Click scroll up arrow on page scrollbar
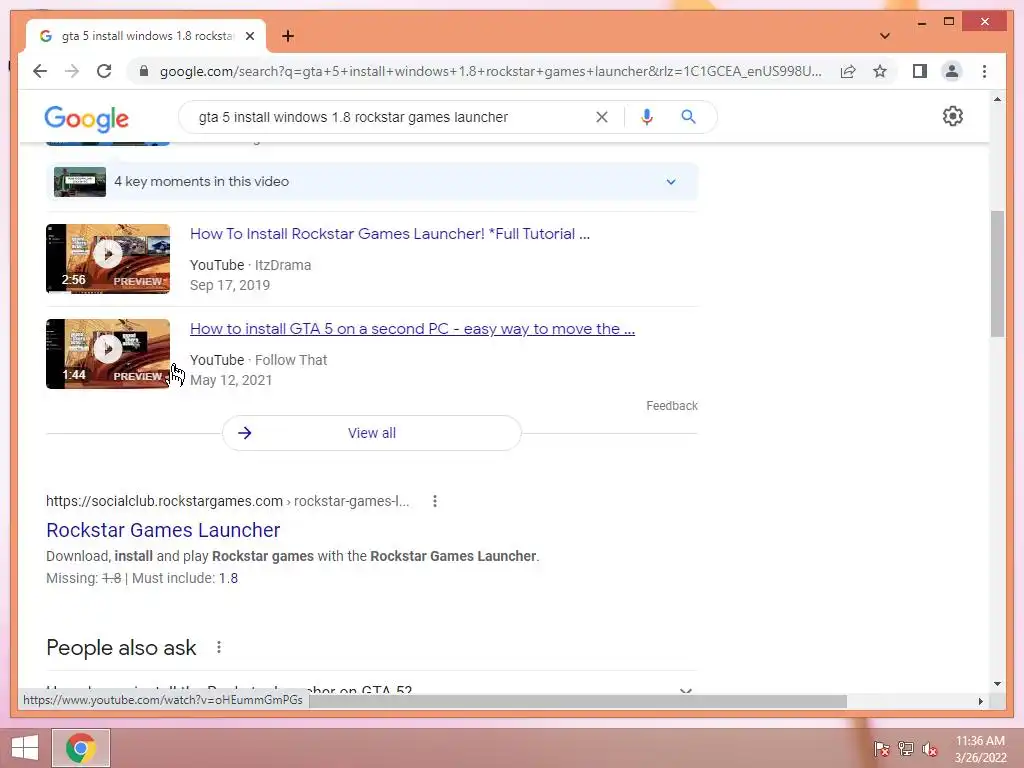Image resolution: width=1024 pixels, height=768 pixels. (997, 99)
